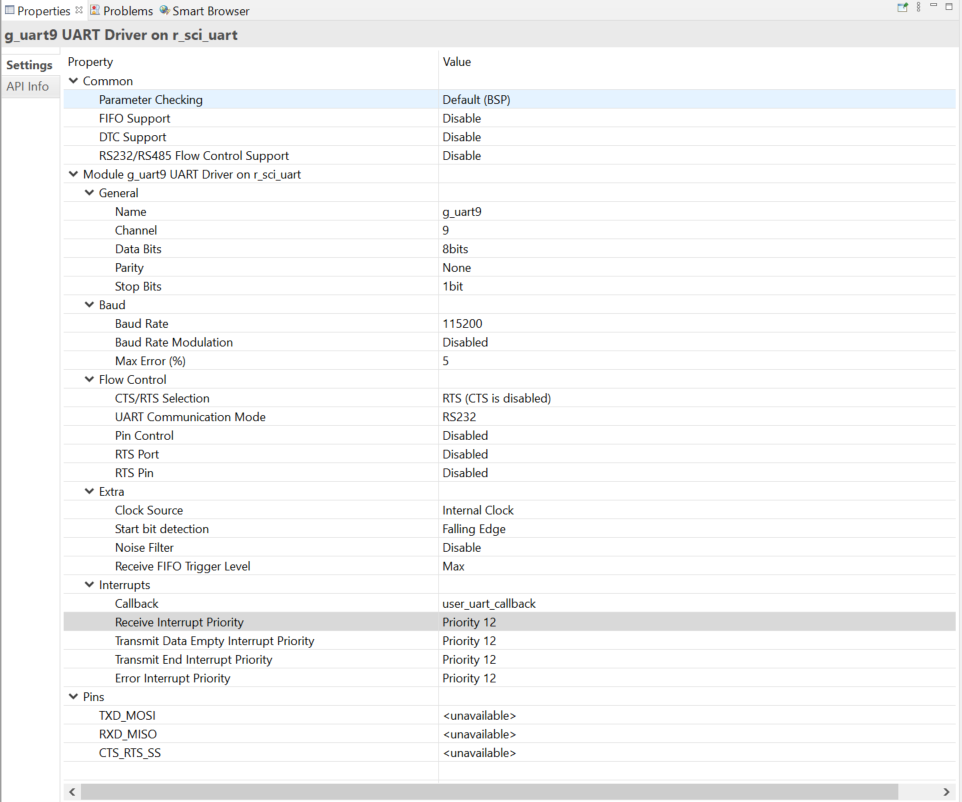Click the Property column header
Image resolution: width=962 pixels, height=802 pixels.
point(90,62)
